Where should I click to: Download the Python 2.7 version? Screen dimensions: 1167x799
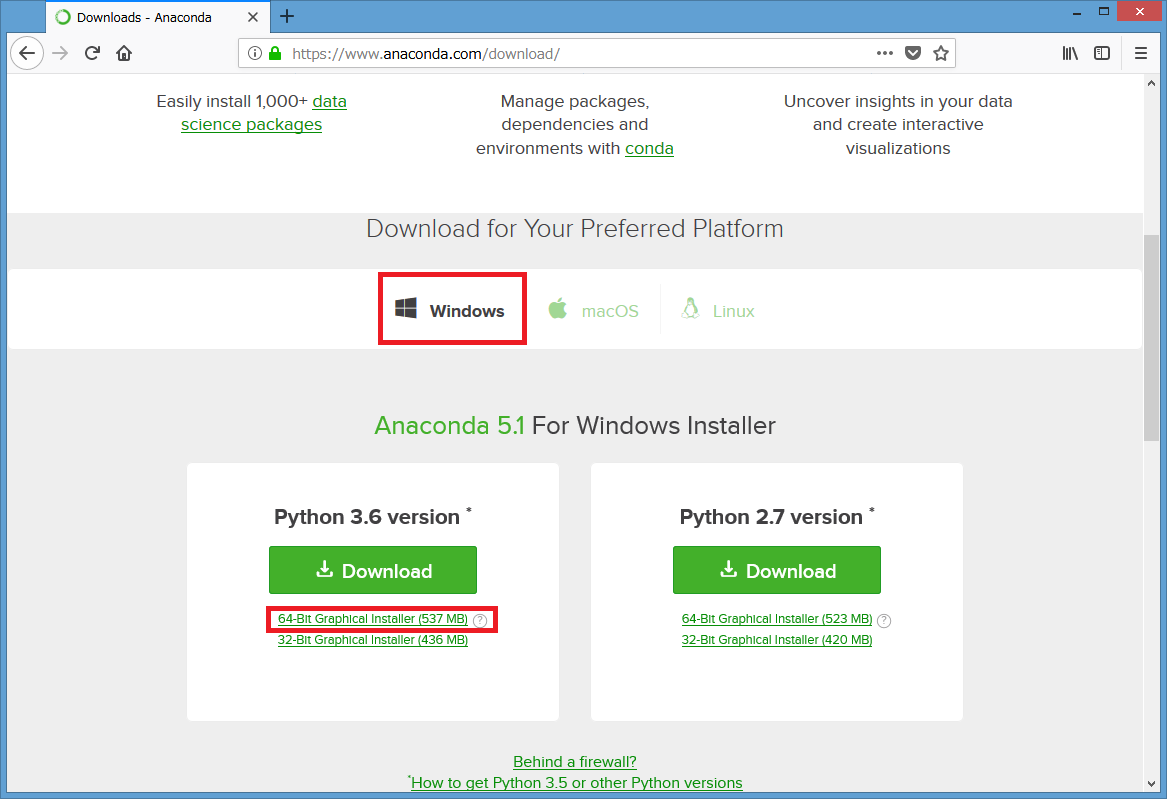coord(777,570)
